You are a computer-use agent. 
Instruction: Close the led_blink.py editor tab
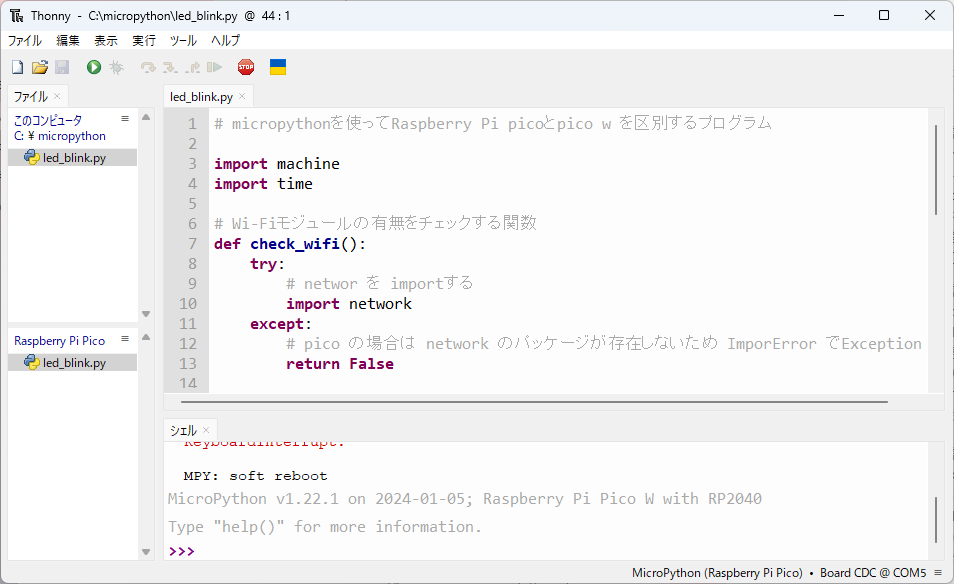tap(242, 97)
